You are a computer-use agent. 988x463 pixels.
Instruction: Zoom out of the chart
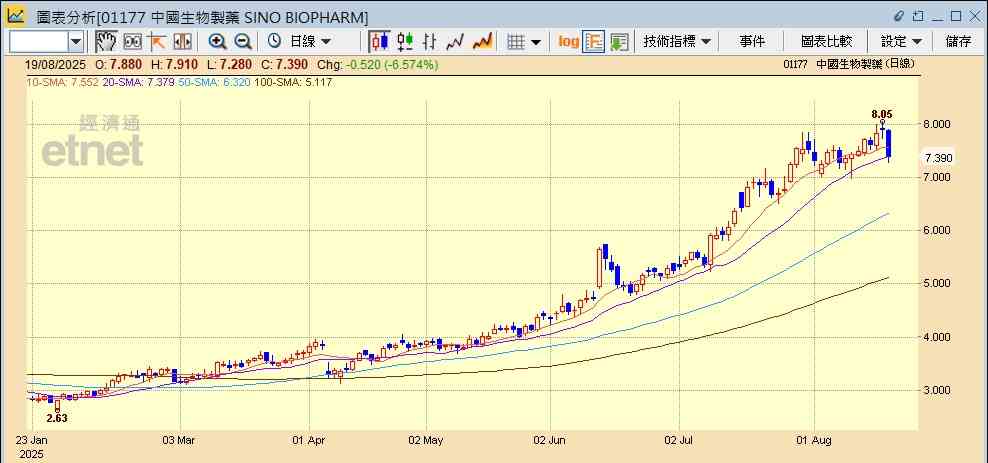coord(243,42)
